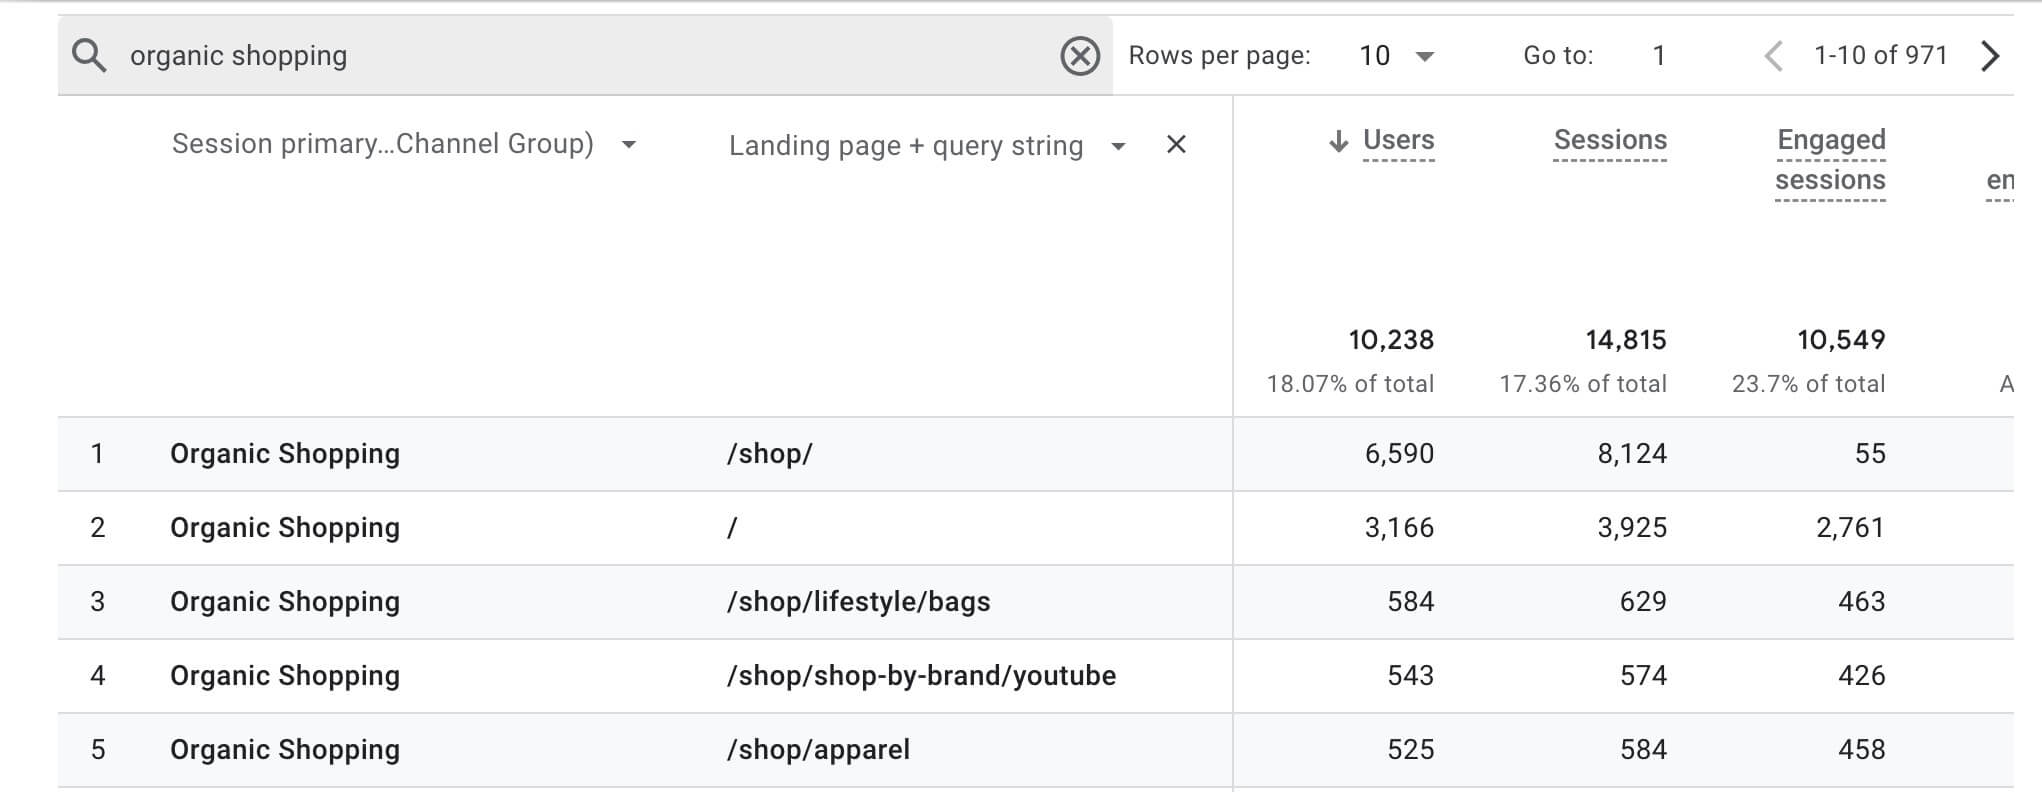Click Organic Shopping in row 3
The image size is (2042, 792).
tap(285, 602)
